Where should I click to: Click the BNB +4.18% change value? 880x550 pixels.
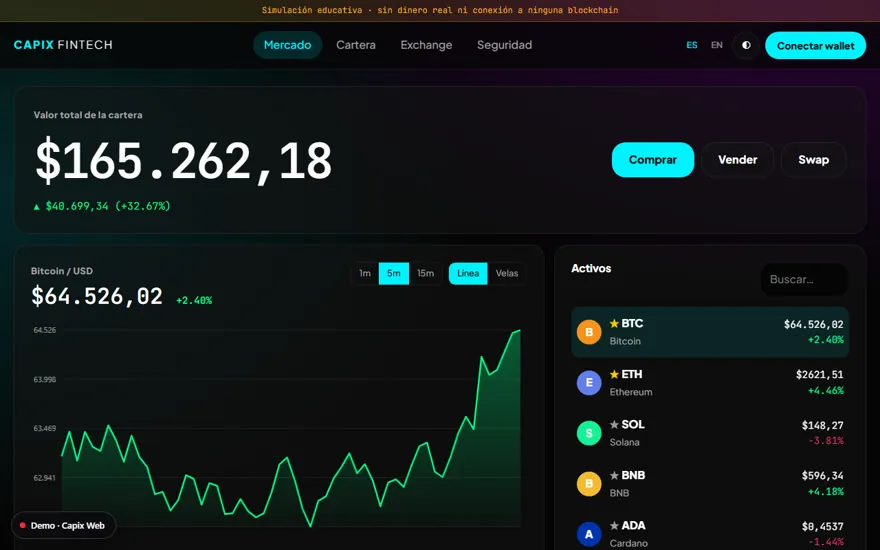click(x=826, y=492)
